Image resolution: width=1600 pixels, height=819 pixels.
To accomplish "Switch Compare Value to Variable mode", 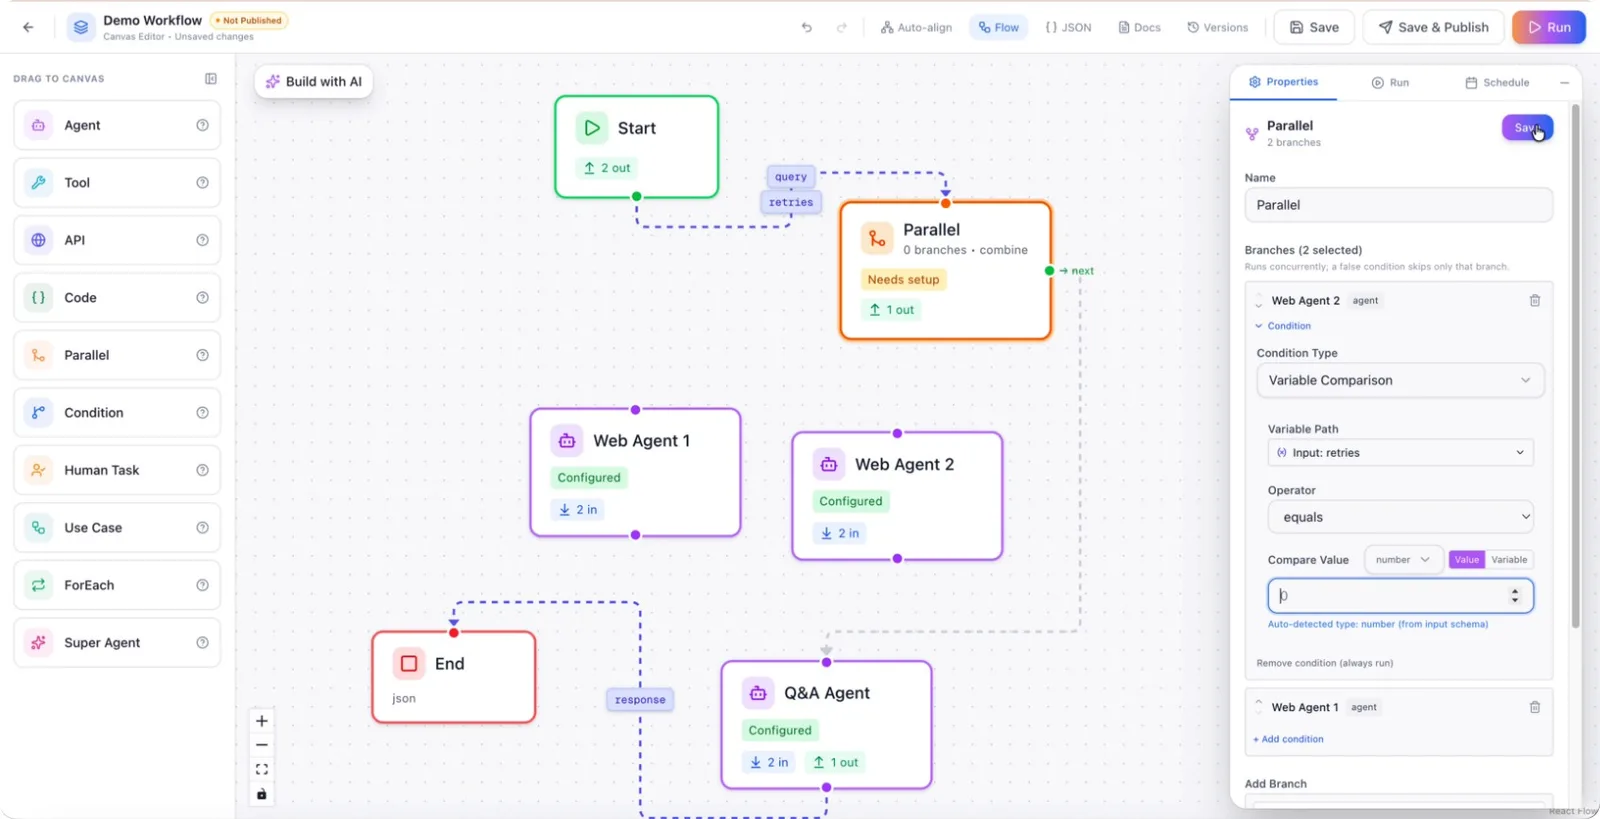I will coord(1509,560).
